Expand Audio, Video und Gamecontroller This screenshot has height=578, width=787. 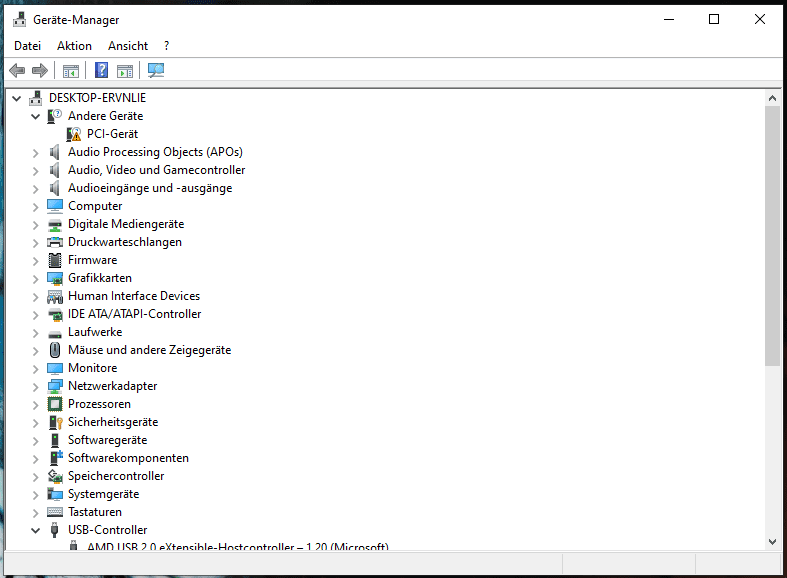pos(35,171)
